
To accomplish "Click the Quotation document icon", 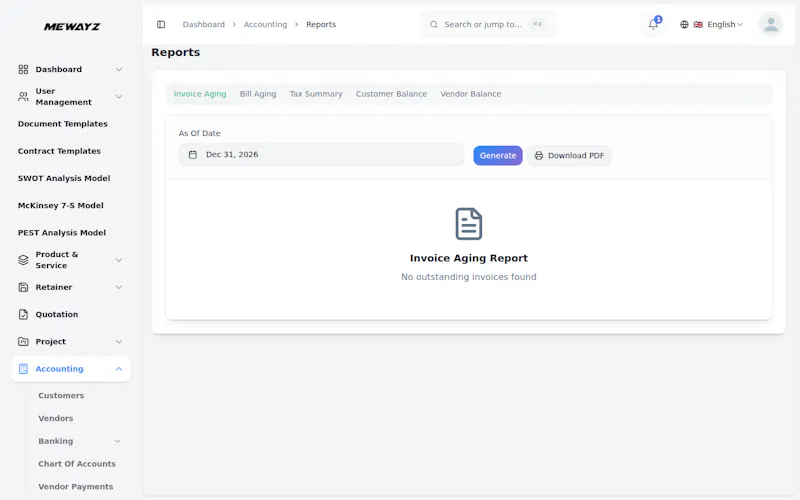I will click(x=23, y=314).
